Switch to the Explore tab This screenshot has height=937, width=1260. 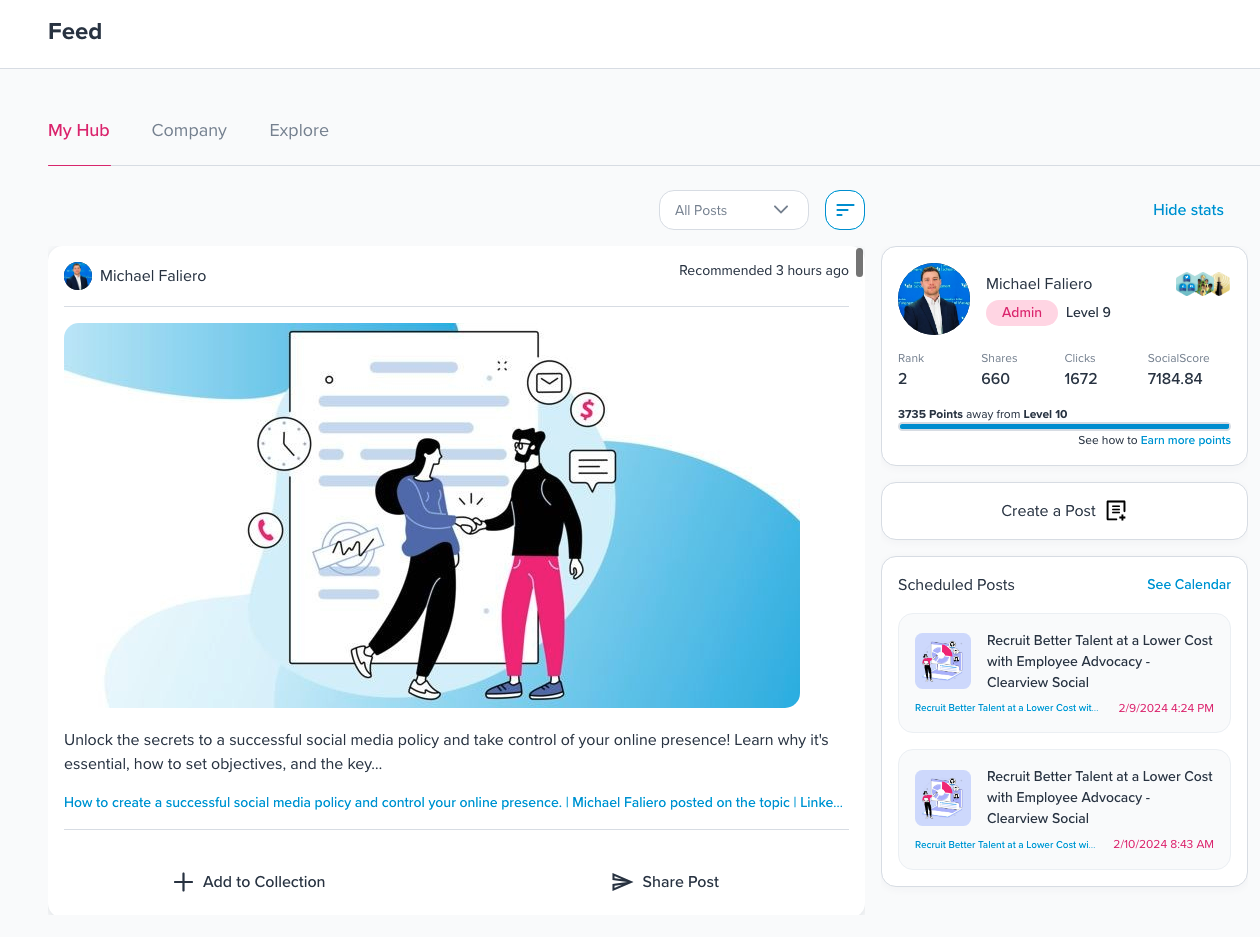(298, 130)
